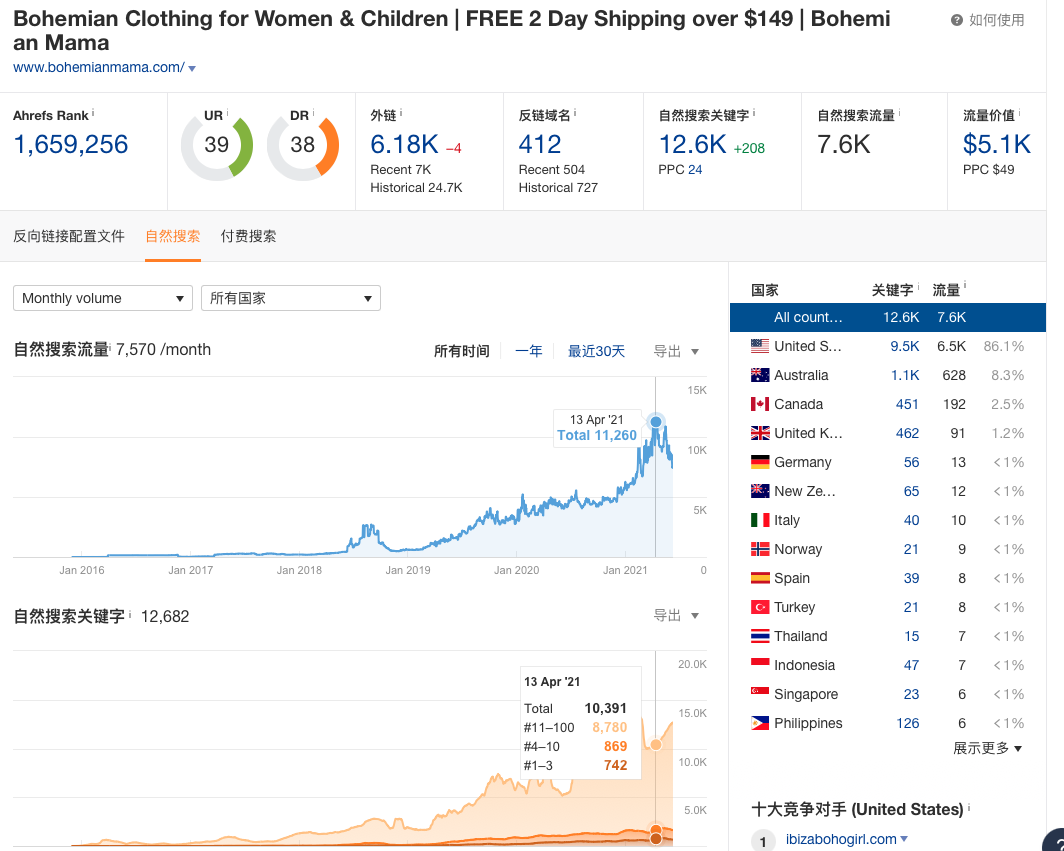Click the New Zealand flag icon
The width and height of the screenshot is (1064, 851).
[760, 491]
